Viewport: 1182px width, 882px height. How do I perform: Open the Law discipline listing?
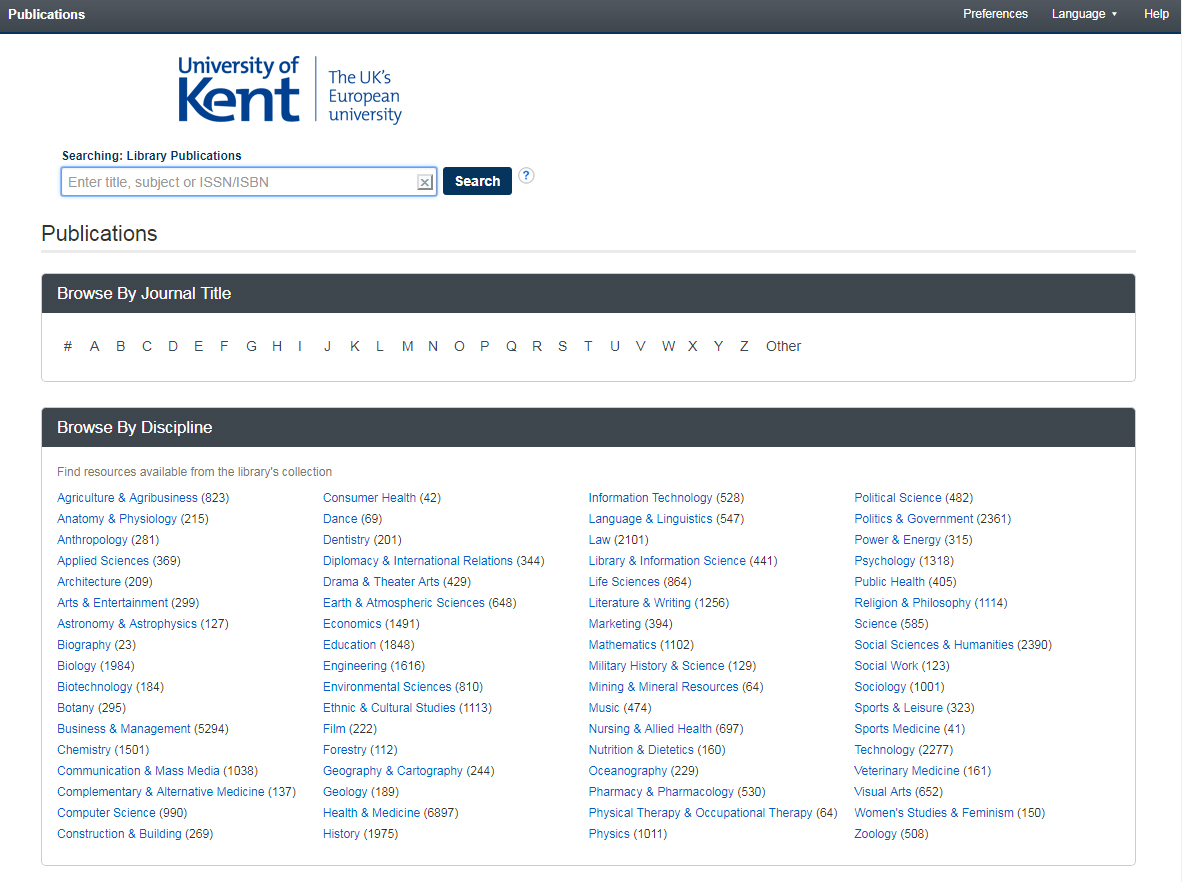[599, 539]
